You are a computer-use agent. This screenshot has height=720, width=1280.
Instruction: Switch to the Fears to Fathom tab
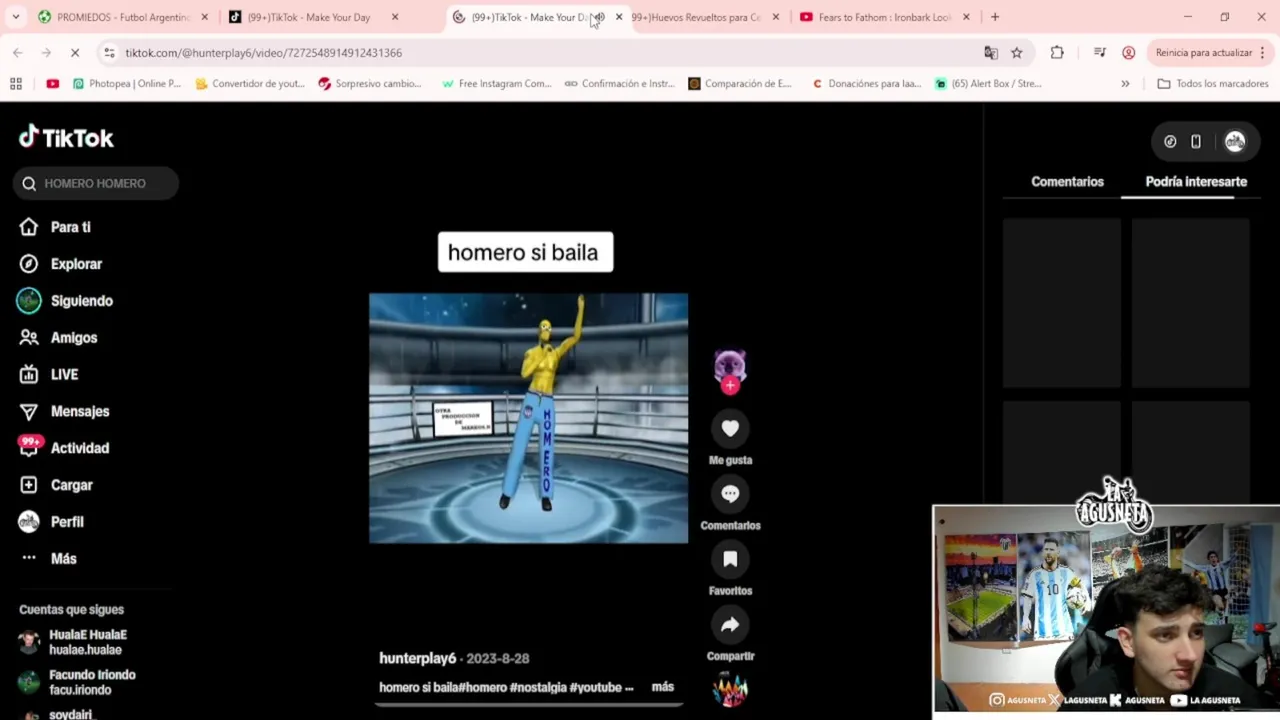[884, 17]
